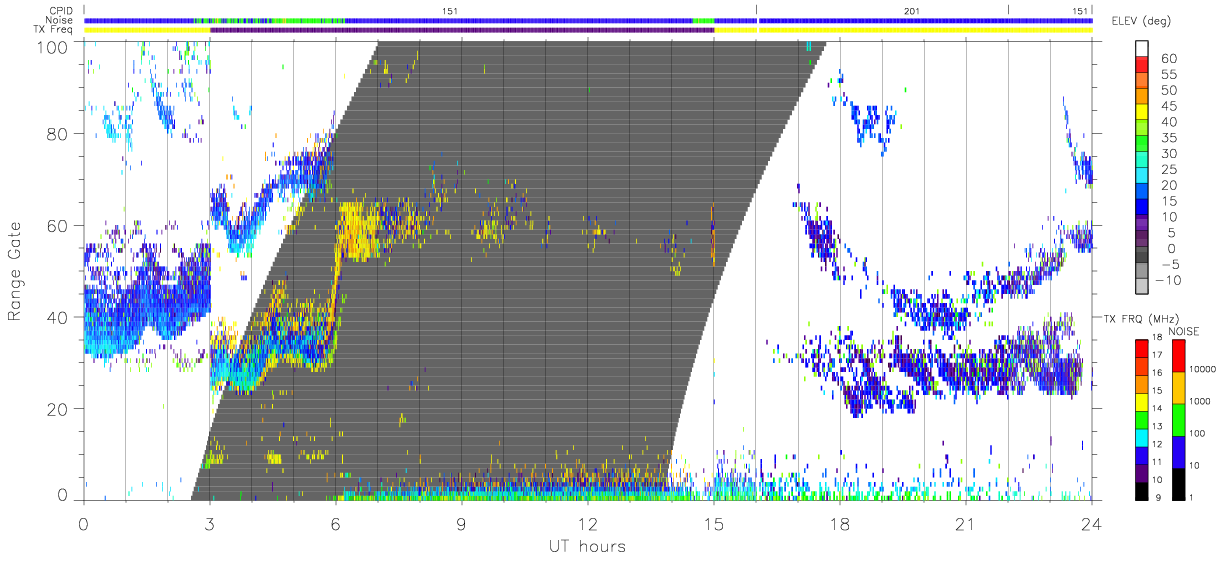Viewport: 1228px width, 567px height.
Task: Click the 3 label on UT hours axis
Action: click(209, 523)
